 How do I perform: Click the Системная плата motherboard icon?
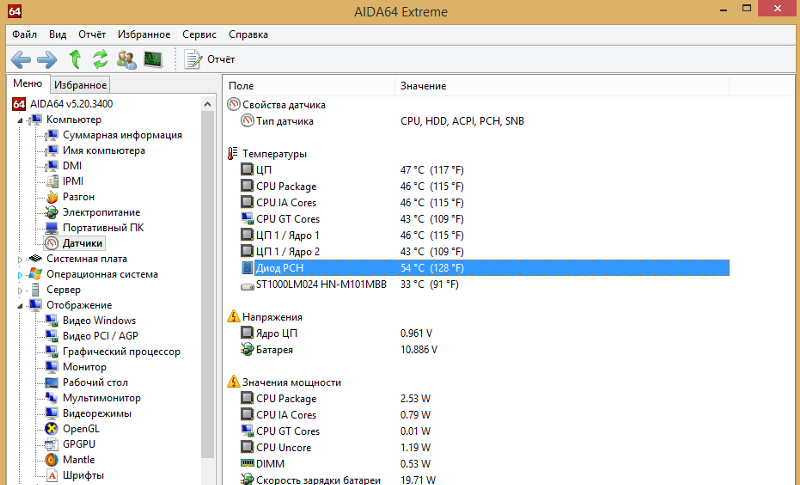click(x=35, y=259)
